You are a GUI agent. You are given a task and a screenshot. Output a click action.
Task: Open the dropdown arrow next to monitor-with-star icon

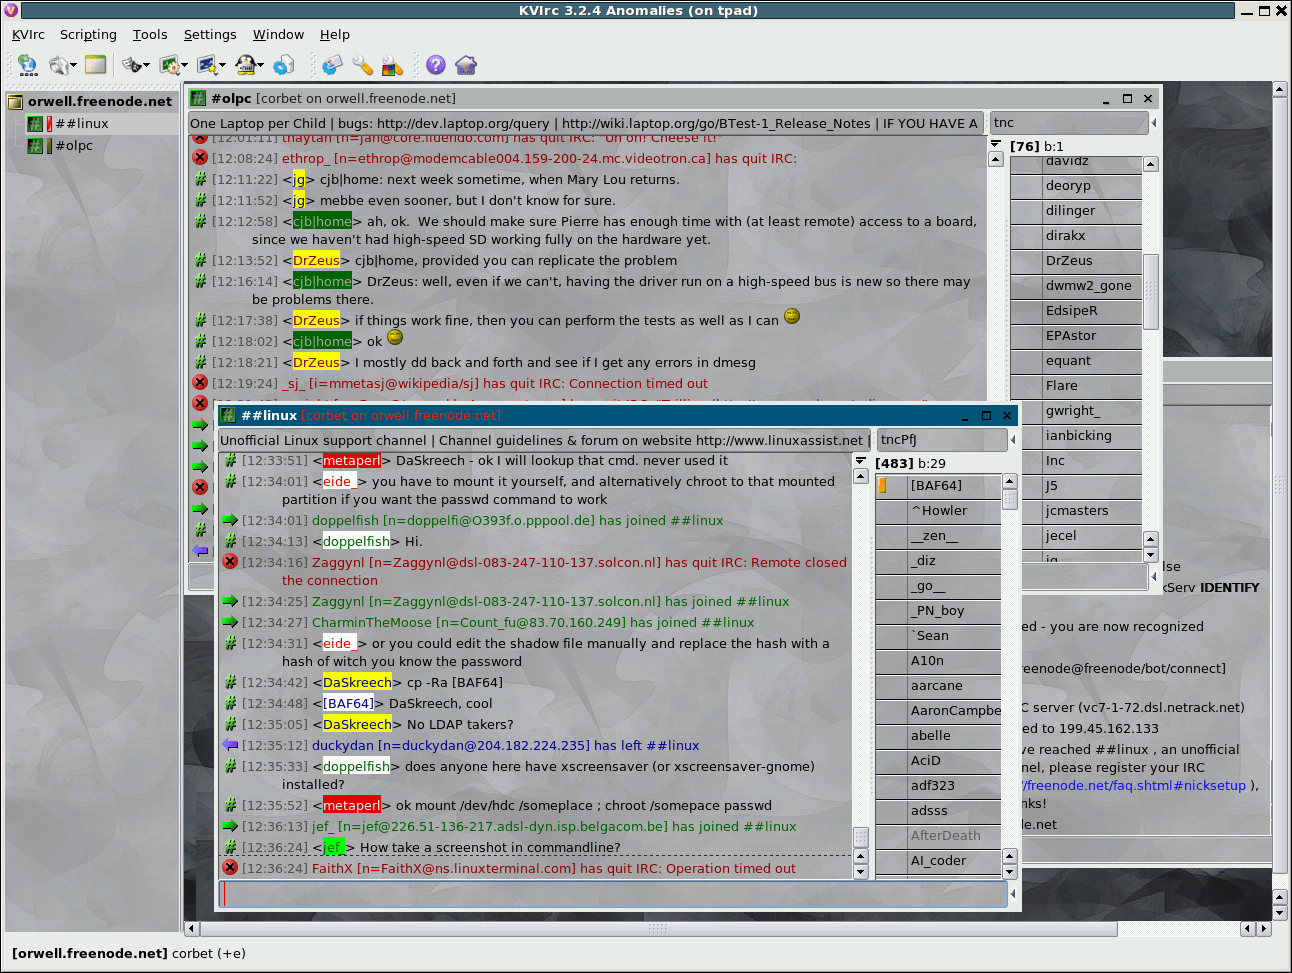tap(223, 66)
